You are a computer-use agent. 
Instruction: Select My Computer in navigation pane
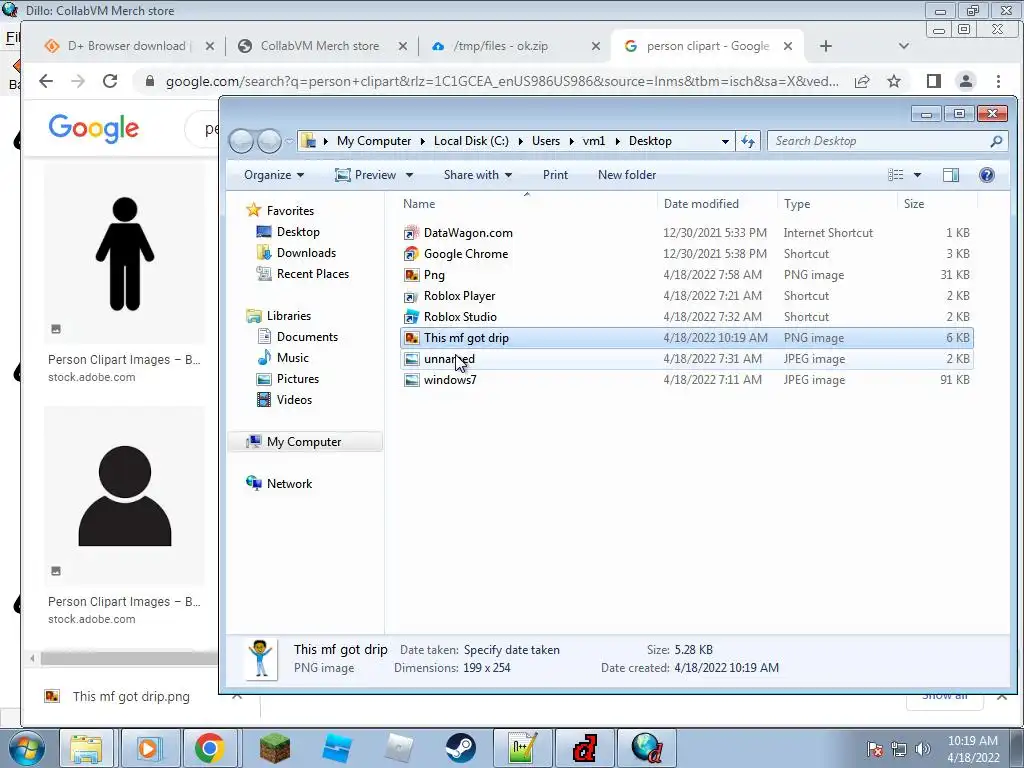304,441
